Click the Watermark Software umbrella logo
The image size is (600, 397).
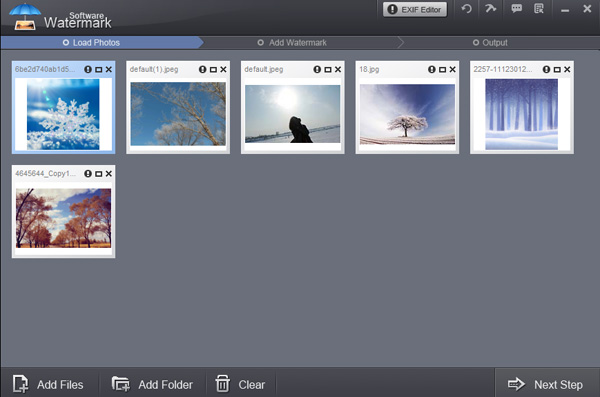tap(25, 17)
